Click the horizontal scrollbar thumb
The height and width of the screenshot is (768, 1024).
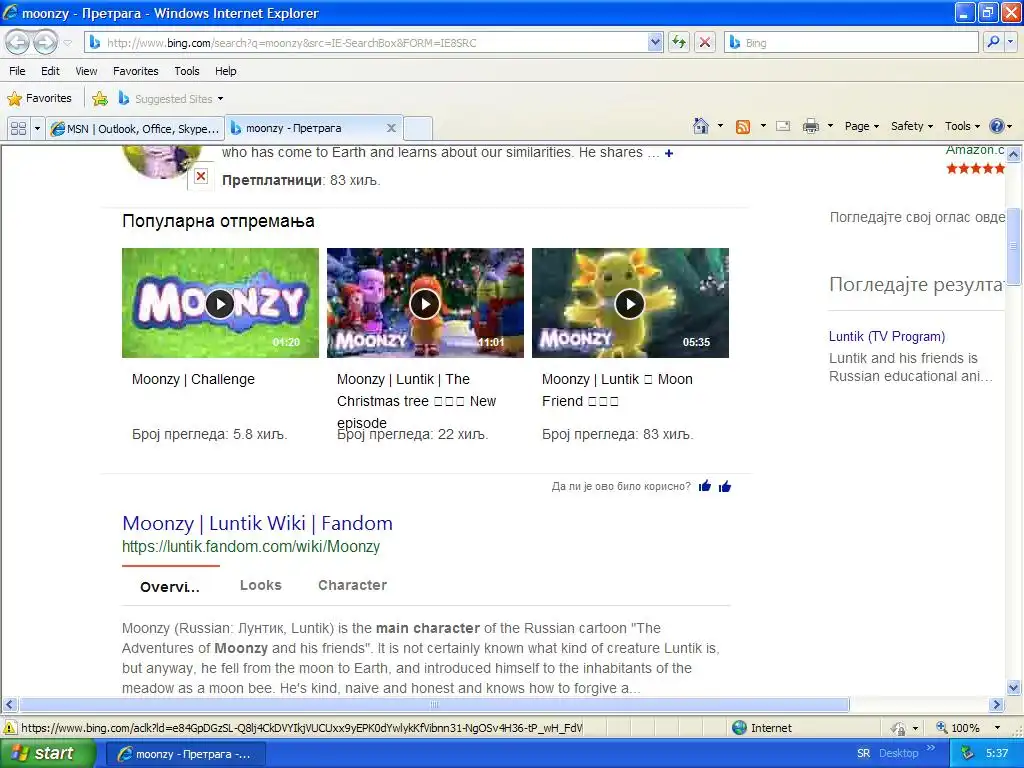[x=434, y=705]
